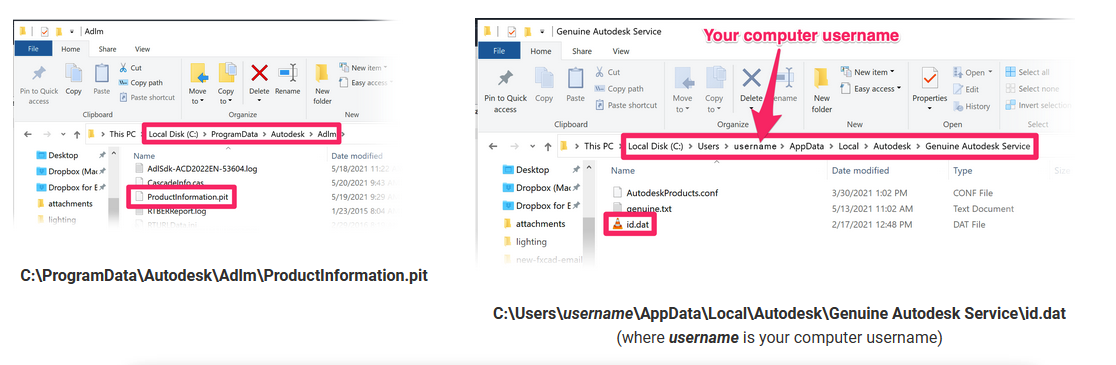The image size is (1116, 365).
Task: Switch to Share tab in Genuine Autodesk Service window
Action: tap(582, 51)
